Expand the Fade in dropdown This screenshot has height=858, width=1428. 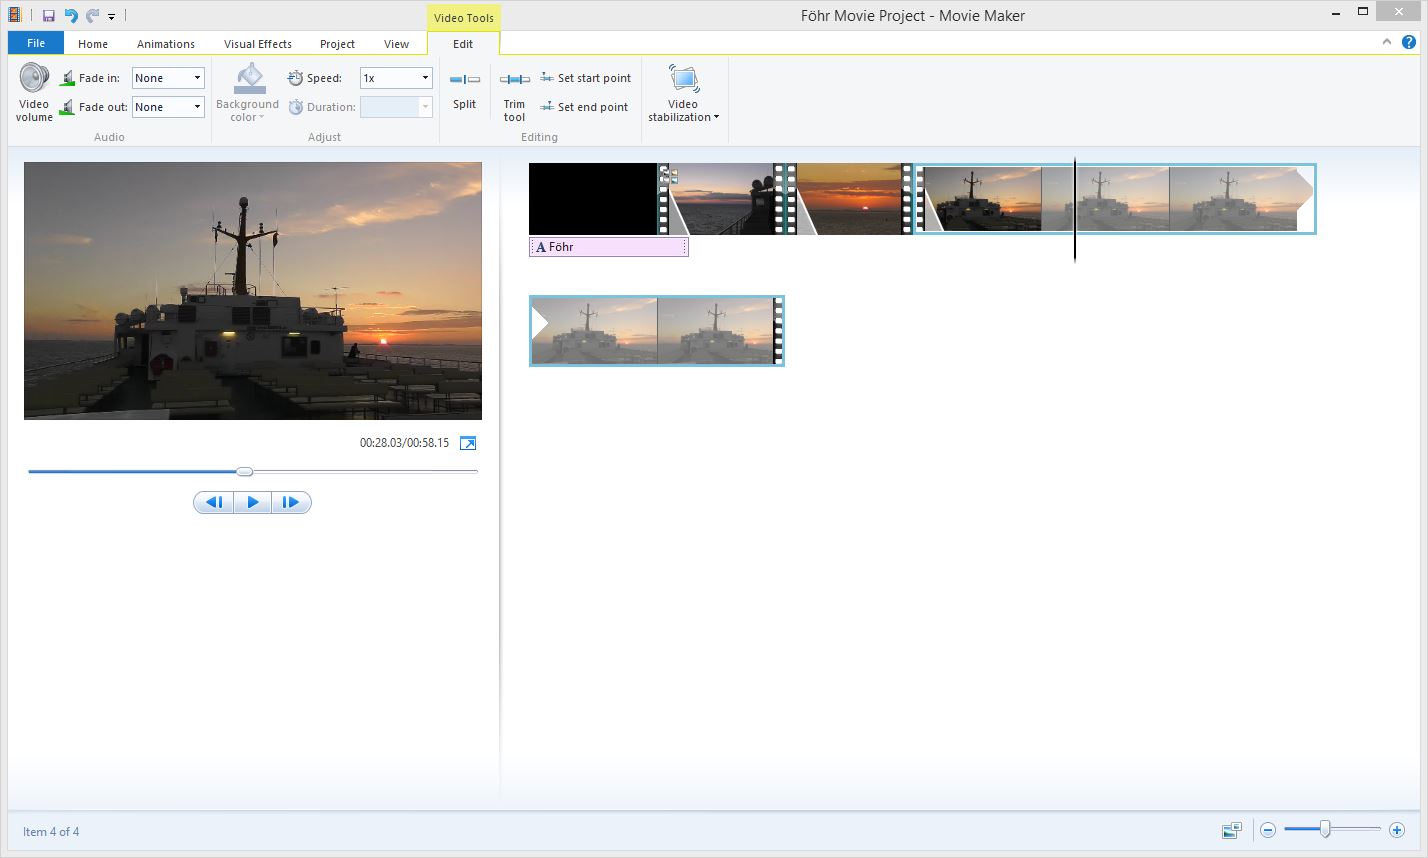click(197, 78)
